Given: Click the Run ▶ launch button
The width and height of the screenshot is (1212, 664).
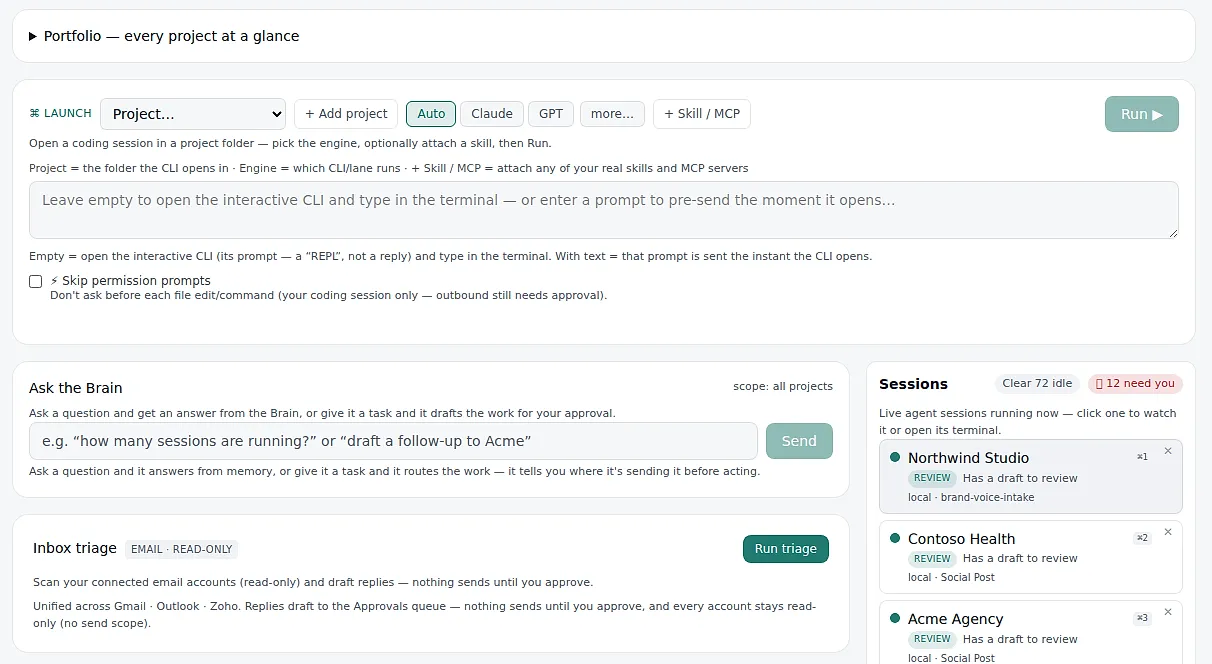Looking at the screenshot, I should [1142, 114].
